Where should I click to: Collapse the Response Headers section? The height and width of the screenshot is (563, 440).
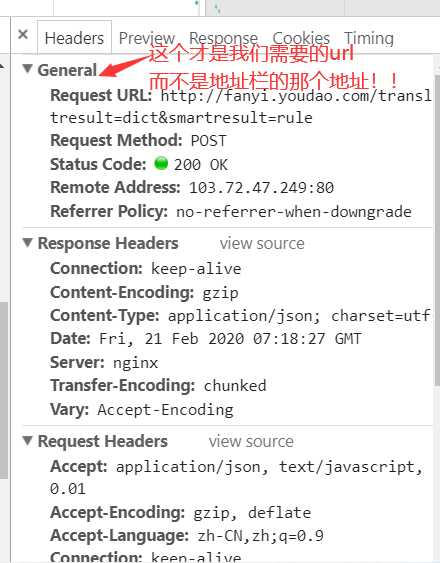click(28, 242)
